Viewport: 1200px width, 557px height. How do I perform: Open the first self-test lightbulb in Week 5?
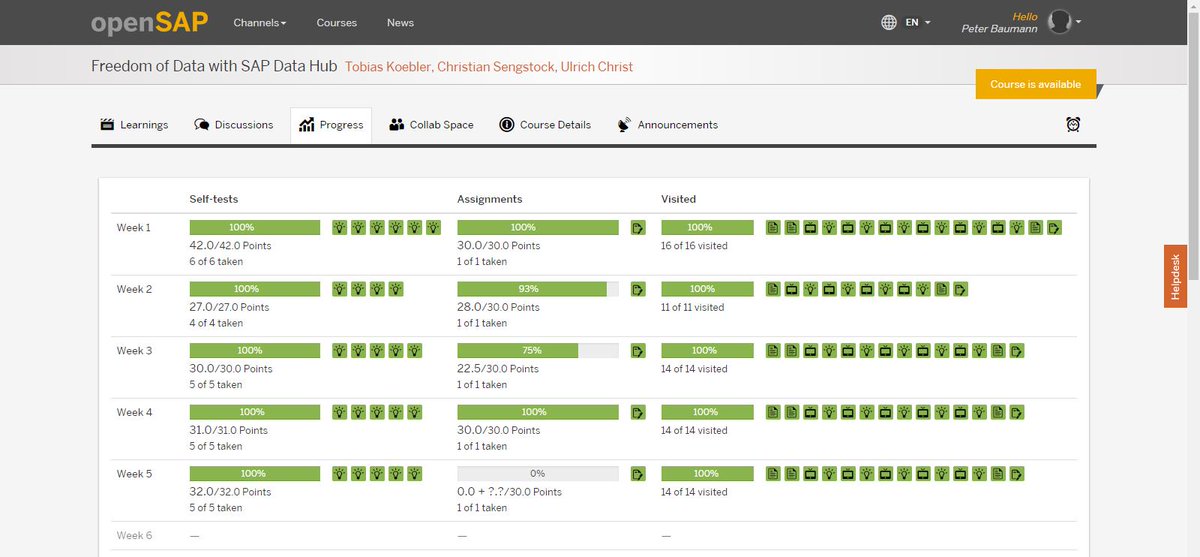click(x=339, y=474)
